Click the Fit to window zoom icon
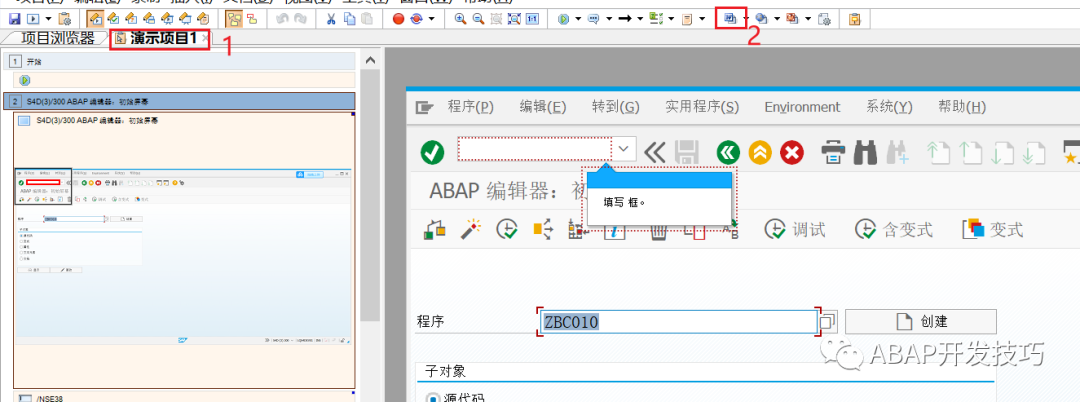This screenshot has height=402, width=1080. (514, 19)
